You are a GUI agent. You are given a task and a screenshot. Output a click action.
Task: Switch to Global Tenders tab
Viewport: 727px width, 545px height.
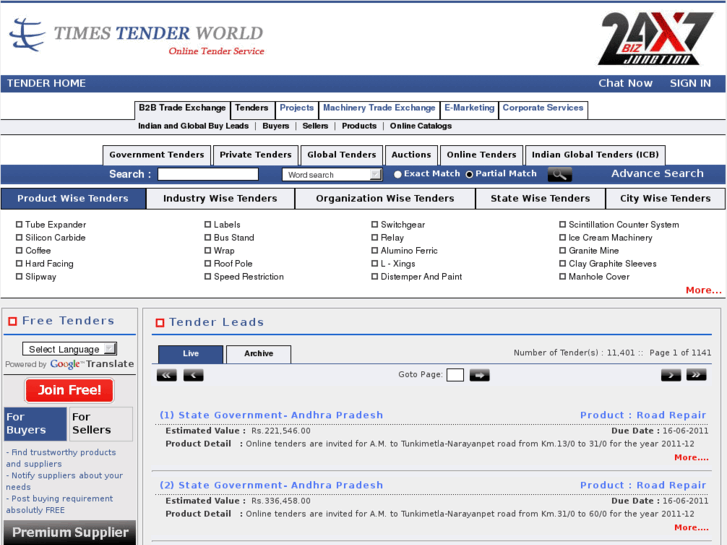(342, 155)
